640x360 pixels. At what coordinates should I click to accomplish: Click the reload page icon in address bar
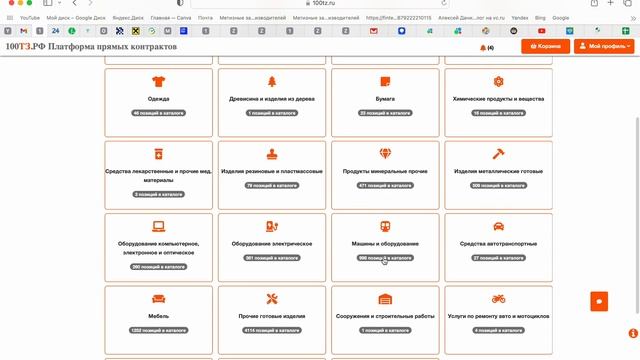(444, 3)
